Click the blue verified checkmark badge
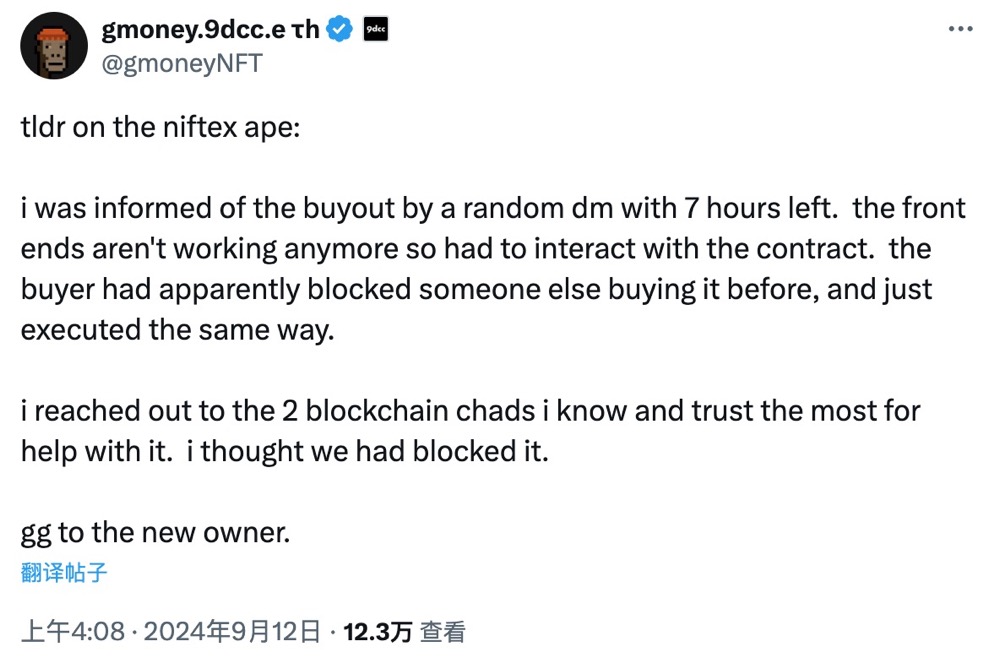Viewport: 1000px width, 669px height. coord(340,31)
